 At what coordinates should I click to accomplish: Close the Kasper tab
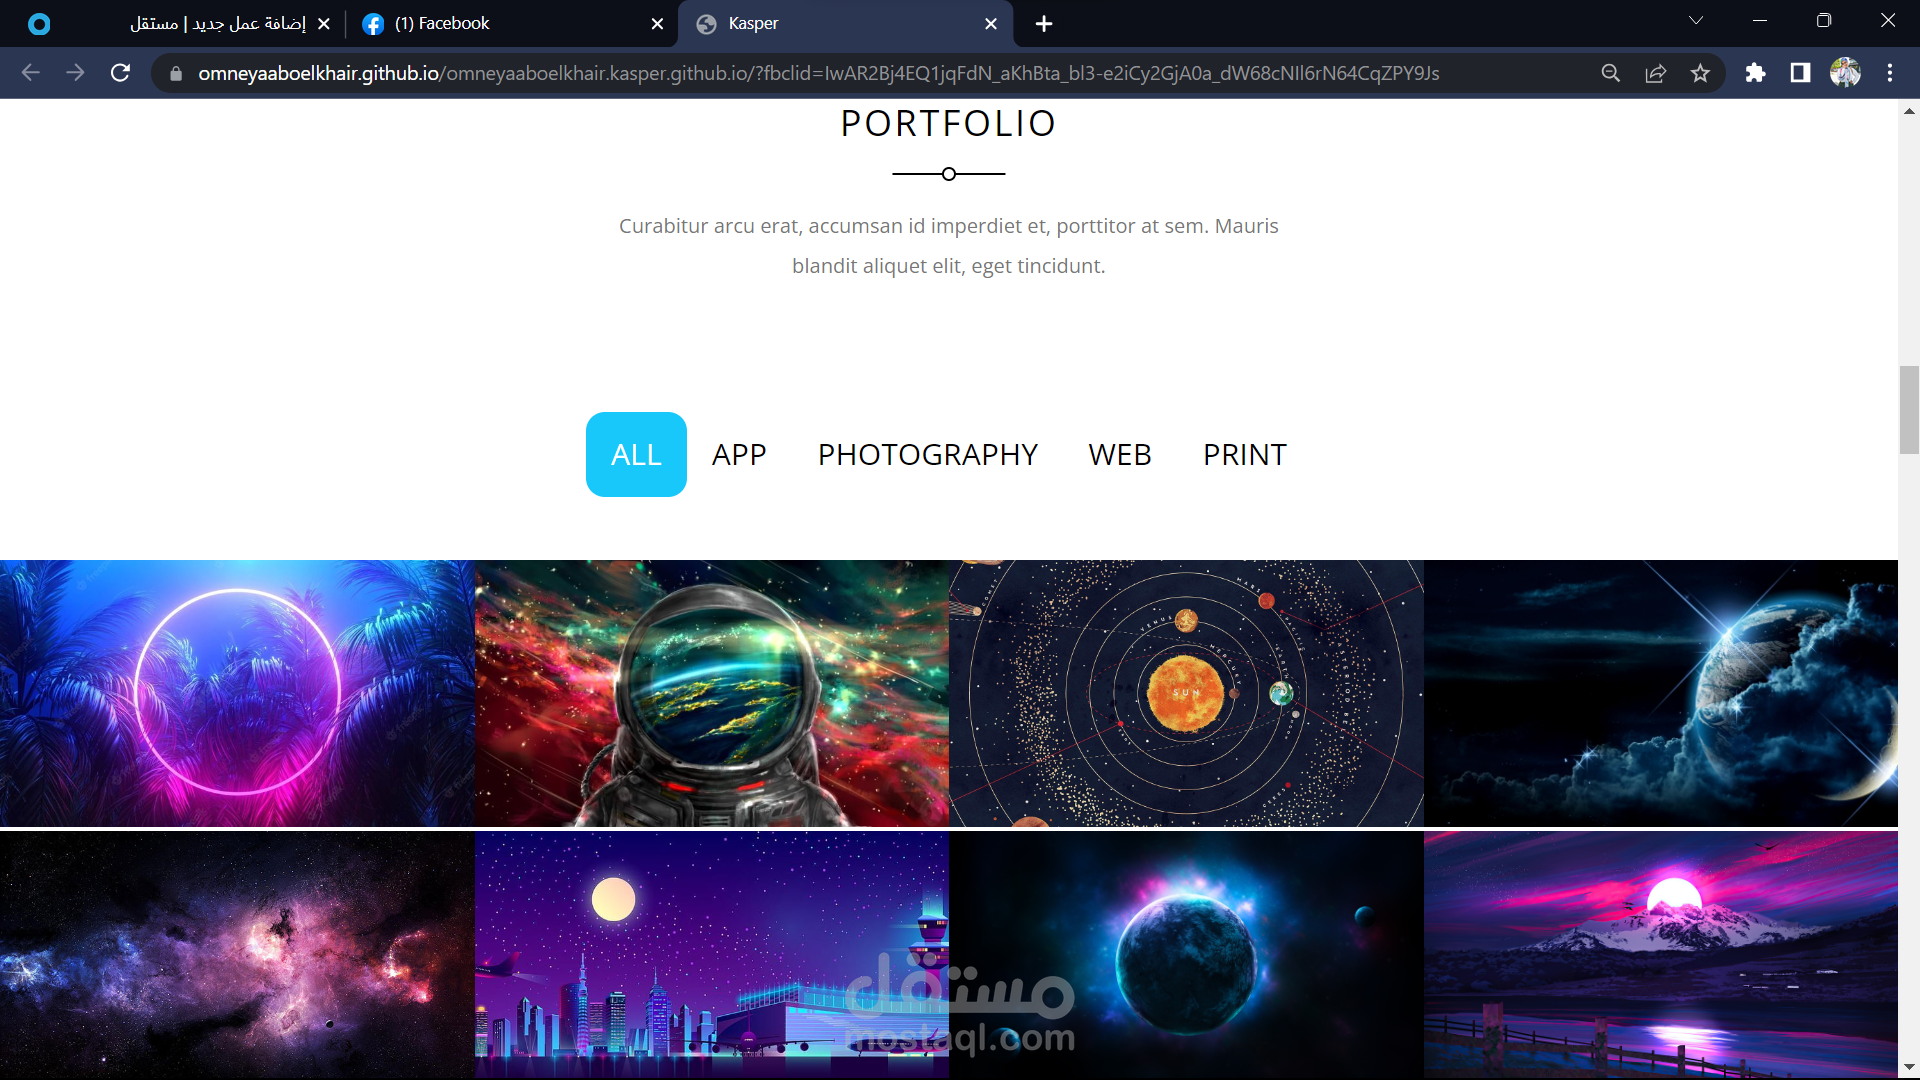tap(991, 23)
